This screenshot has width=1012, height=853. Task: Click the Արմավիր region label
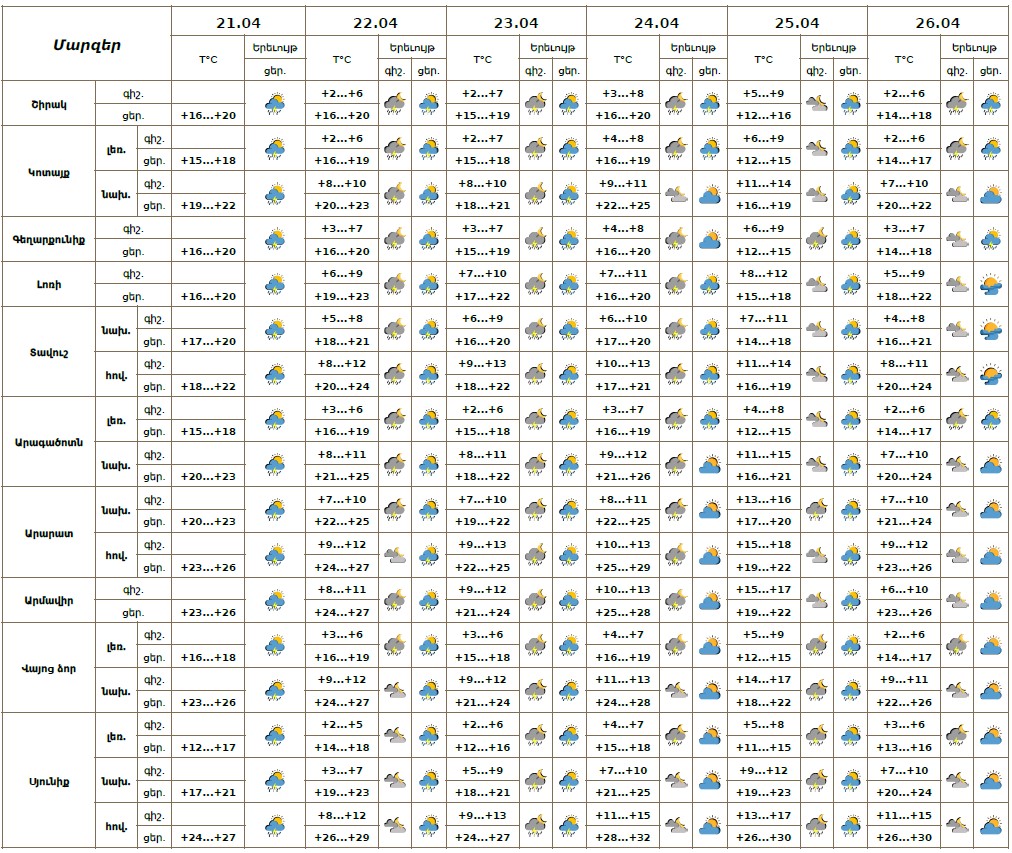point(48,600)
